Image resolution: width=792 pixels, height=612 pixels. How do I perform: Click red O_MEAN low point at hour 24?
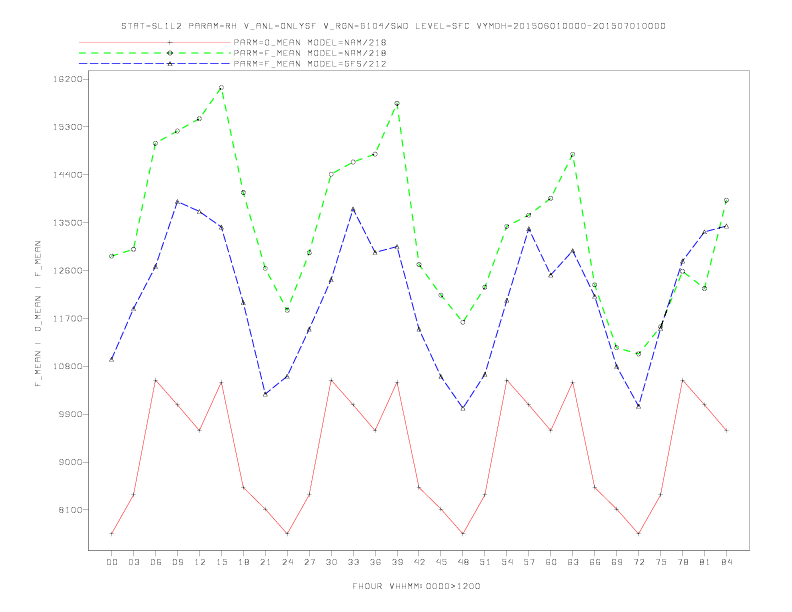click(x=287, y=534)
